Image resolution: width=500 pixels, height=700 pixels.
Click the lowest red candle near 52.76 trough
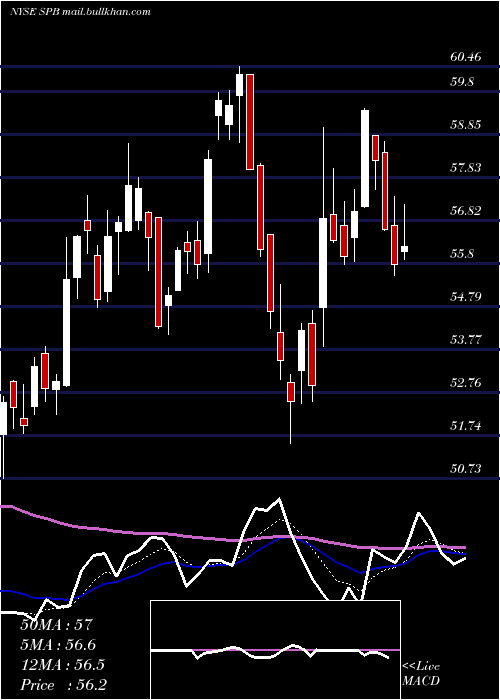tap(291, 392)
